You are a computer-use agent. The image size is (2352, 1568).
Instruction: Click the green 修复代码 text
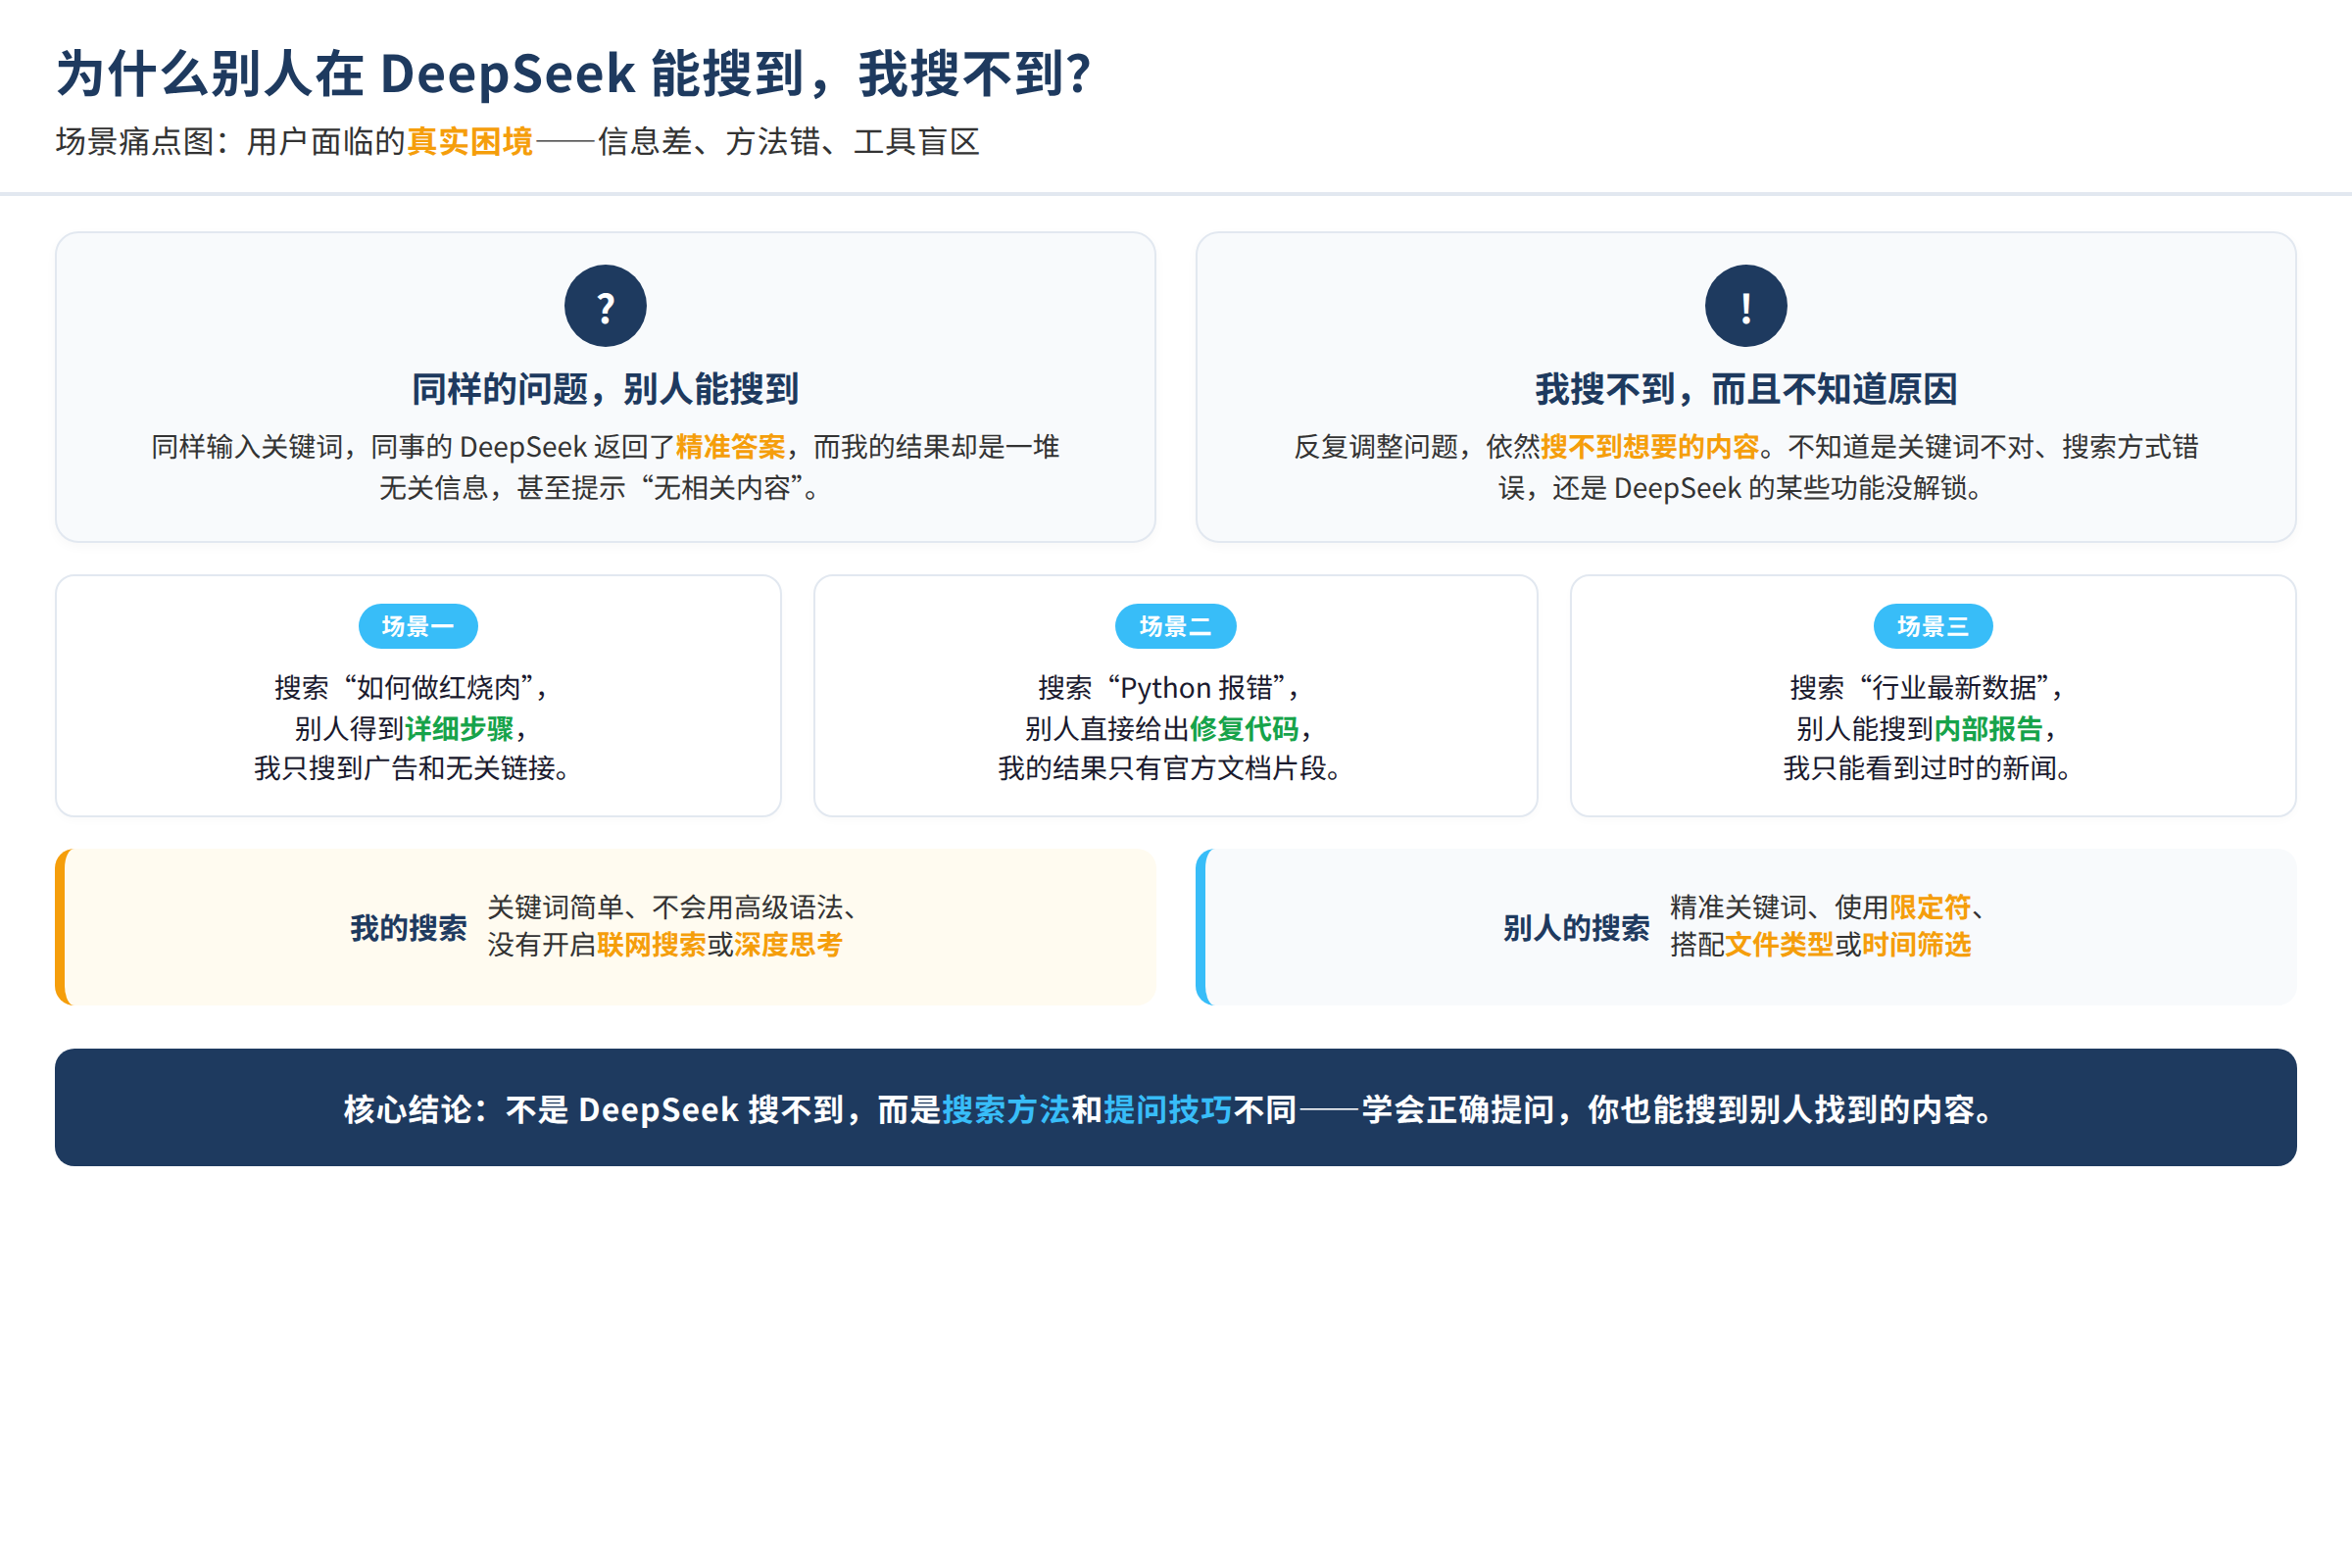tap(1244, 728)
